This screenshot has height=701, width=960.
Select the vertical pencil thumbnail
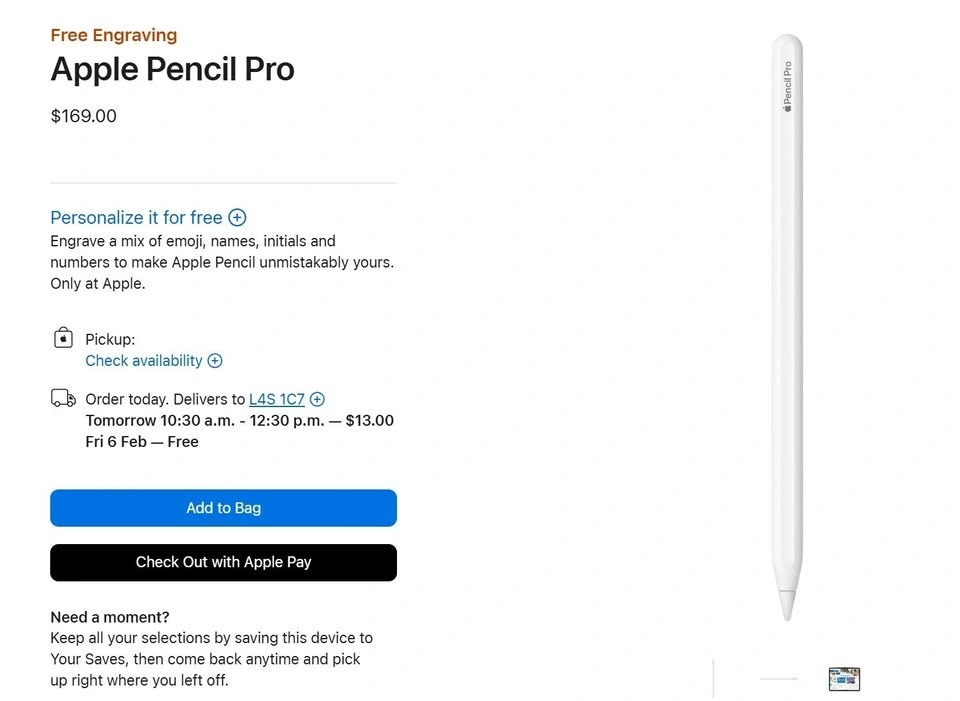(x=713, y=678)
